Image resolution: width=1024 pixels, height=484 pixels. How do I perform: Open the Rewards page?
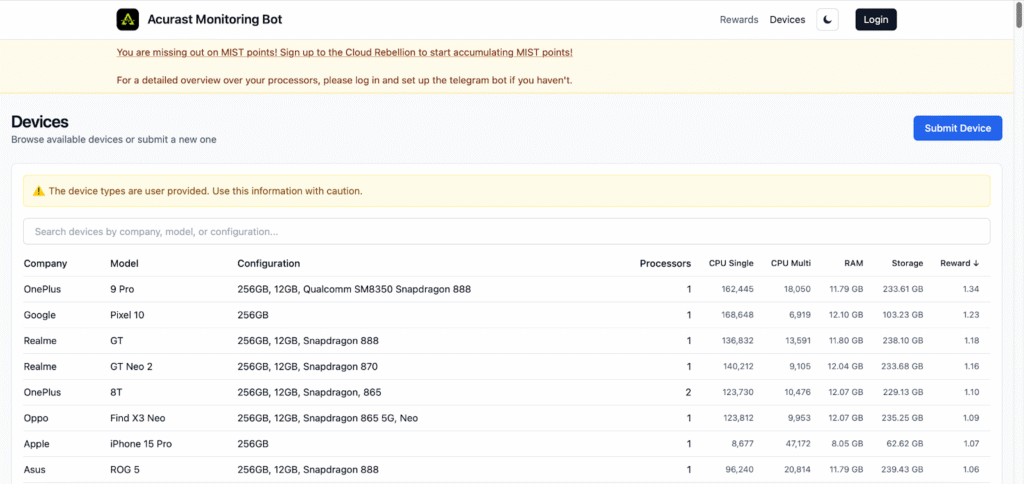pos(738,20)
